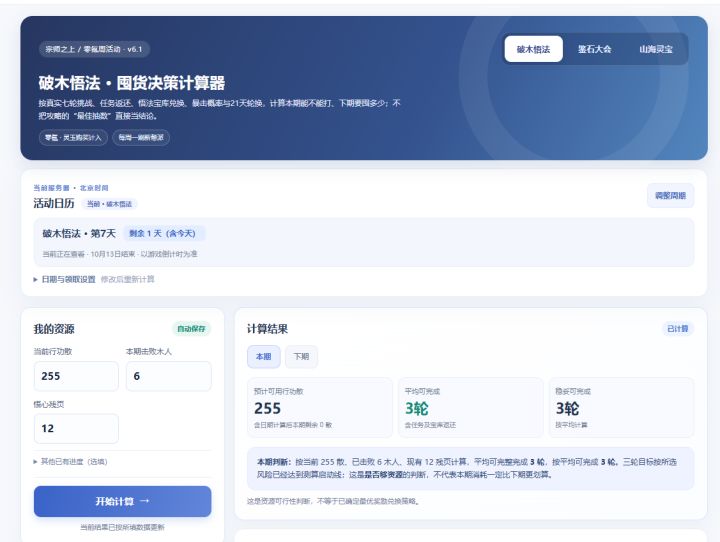Select the 下期 results tab

[x=301, y=356]
